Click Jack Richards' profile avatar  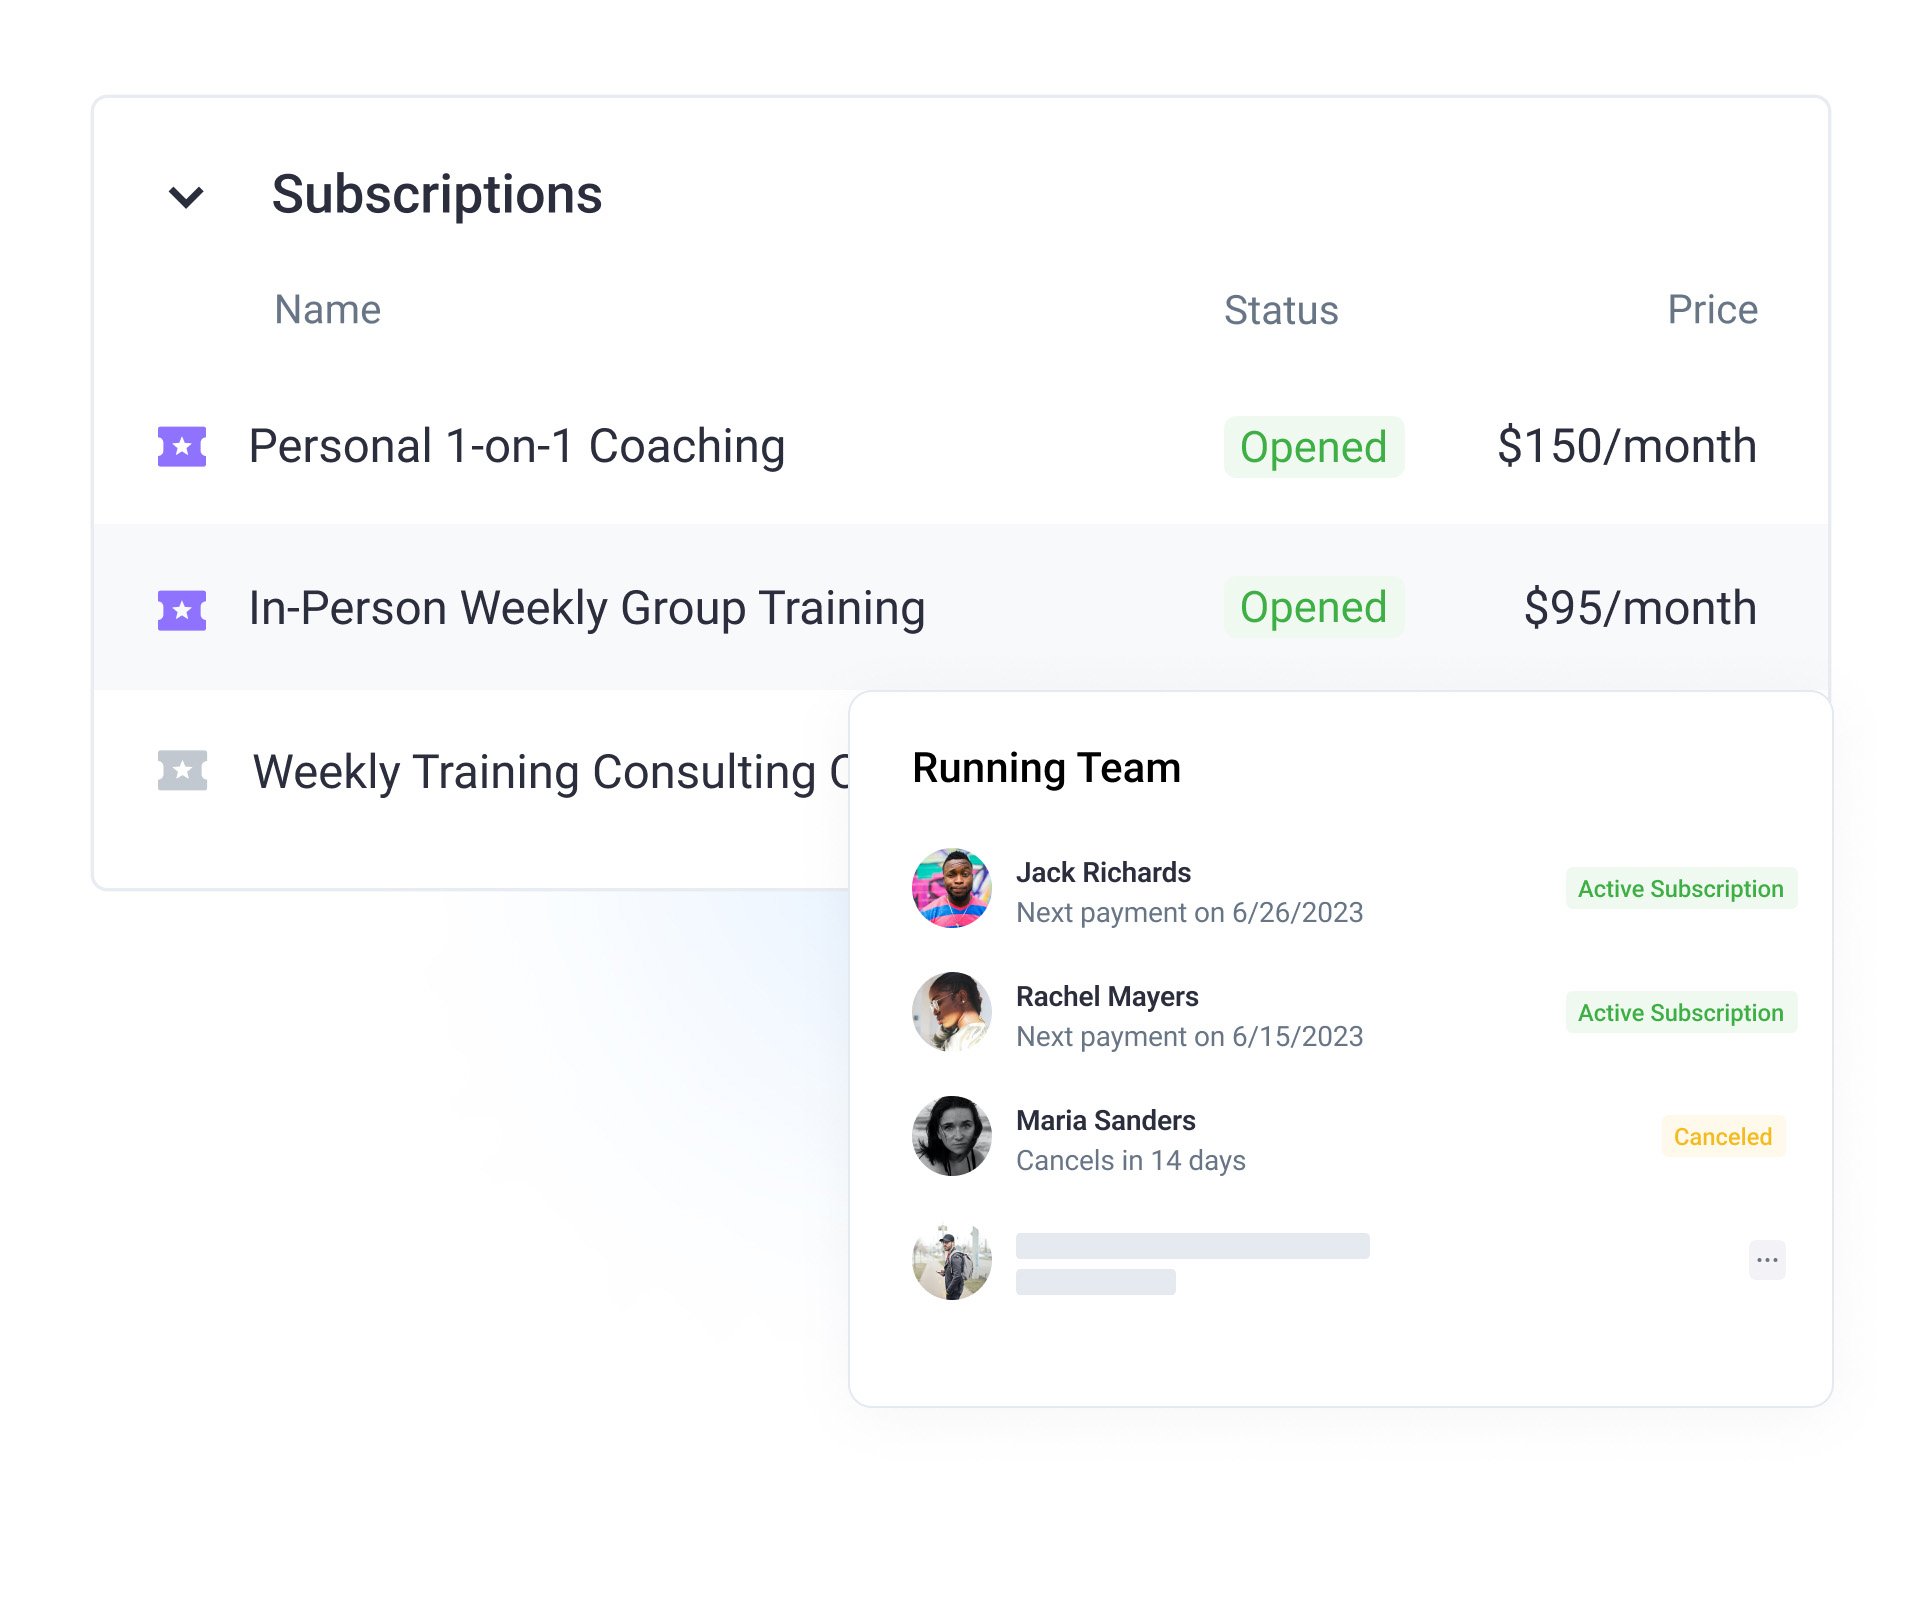point(952,889)
